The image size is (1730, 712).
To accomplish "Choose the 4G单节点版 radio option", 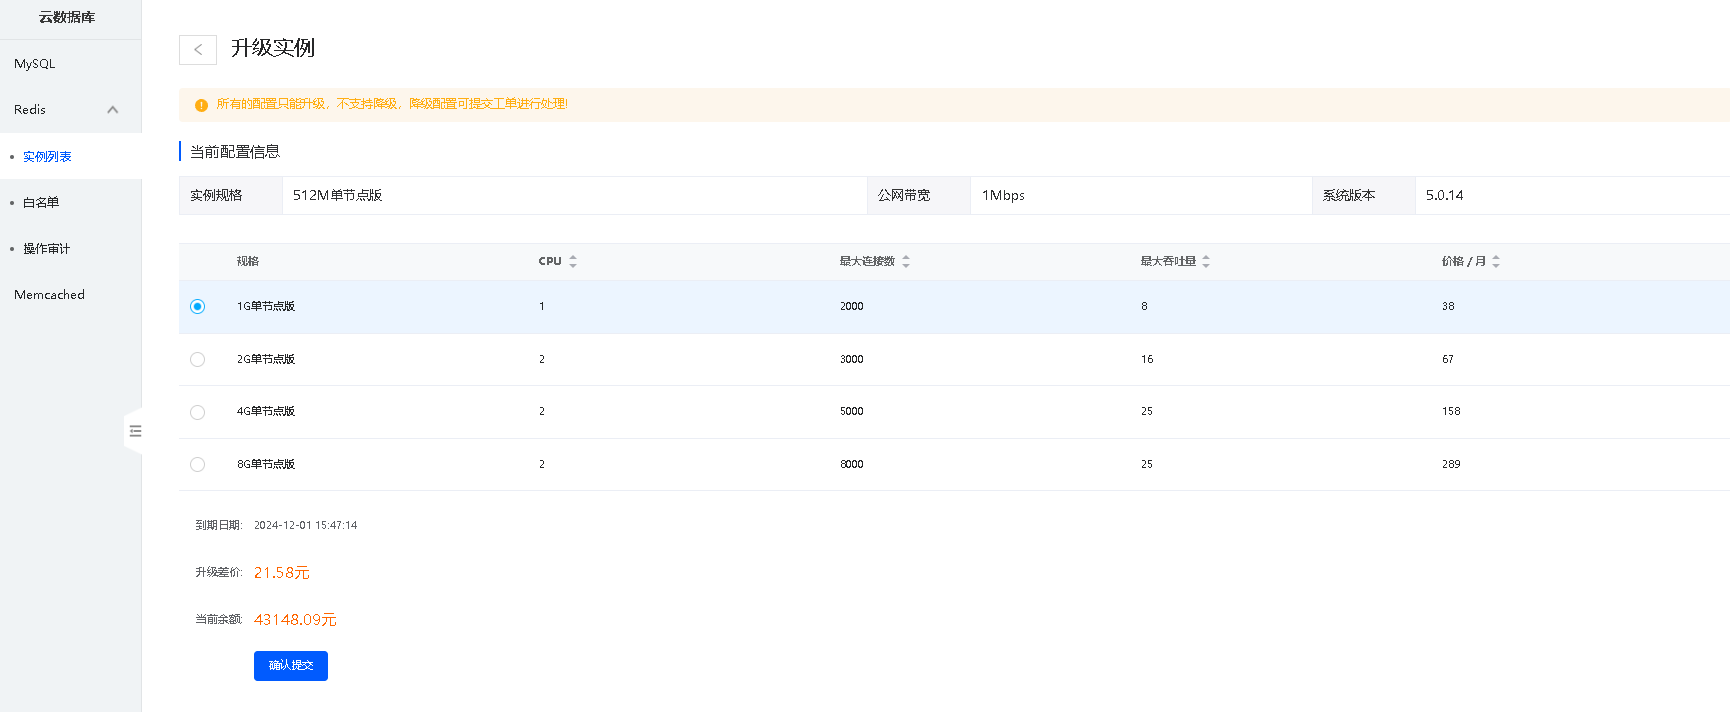I will [x=197, y=412].
